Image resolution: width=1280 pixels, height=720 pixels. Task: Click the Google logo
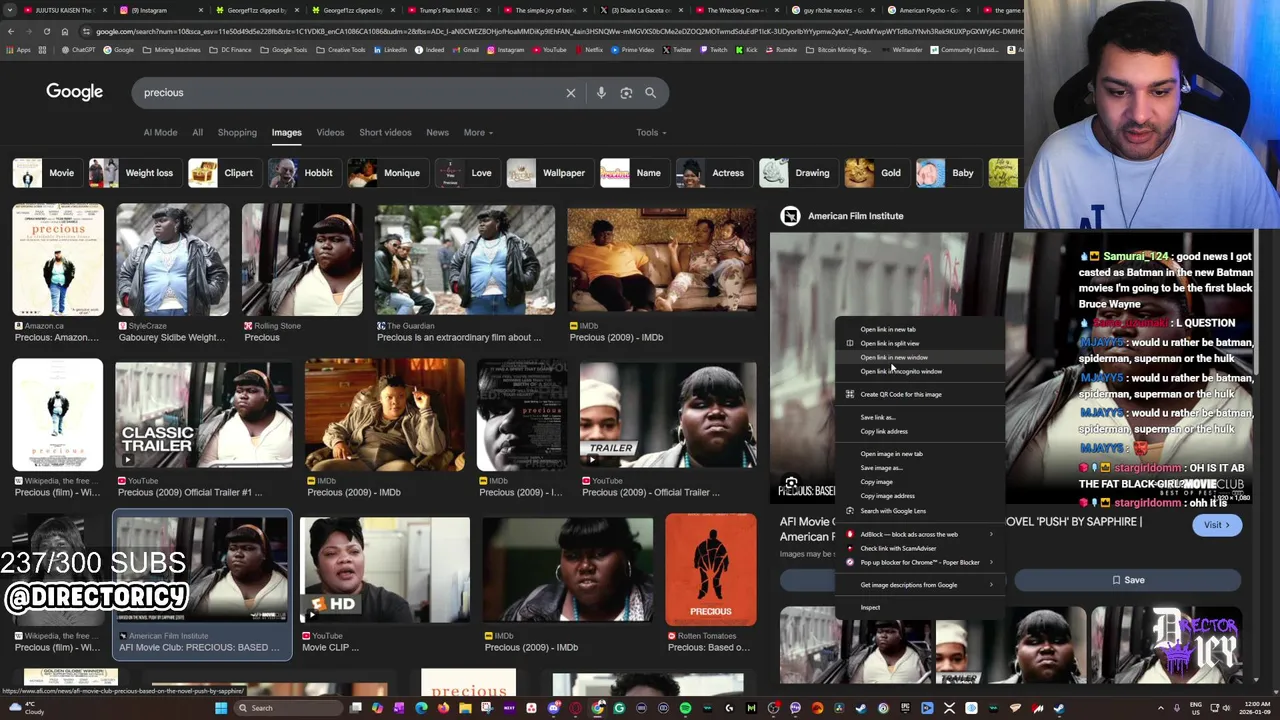(x=74, y=92)
